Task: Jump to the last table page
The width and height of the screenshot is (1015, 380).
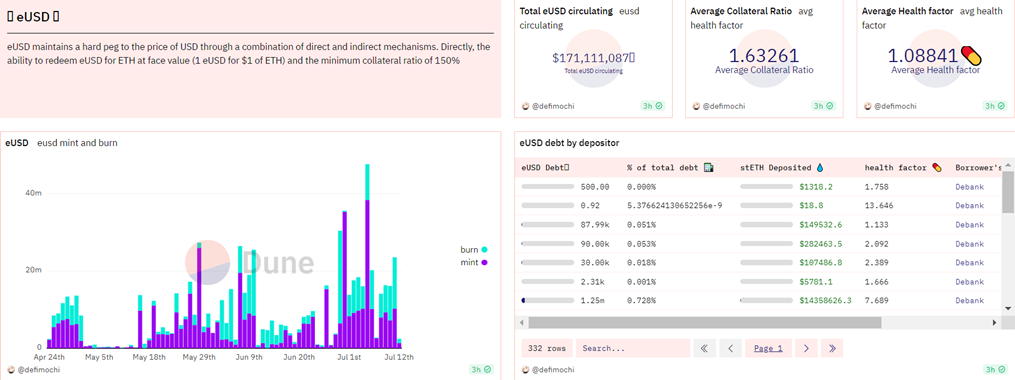Action: coord(832,348)
